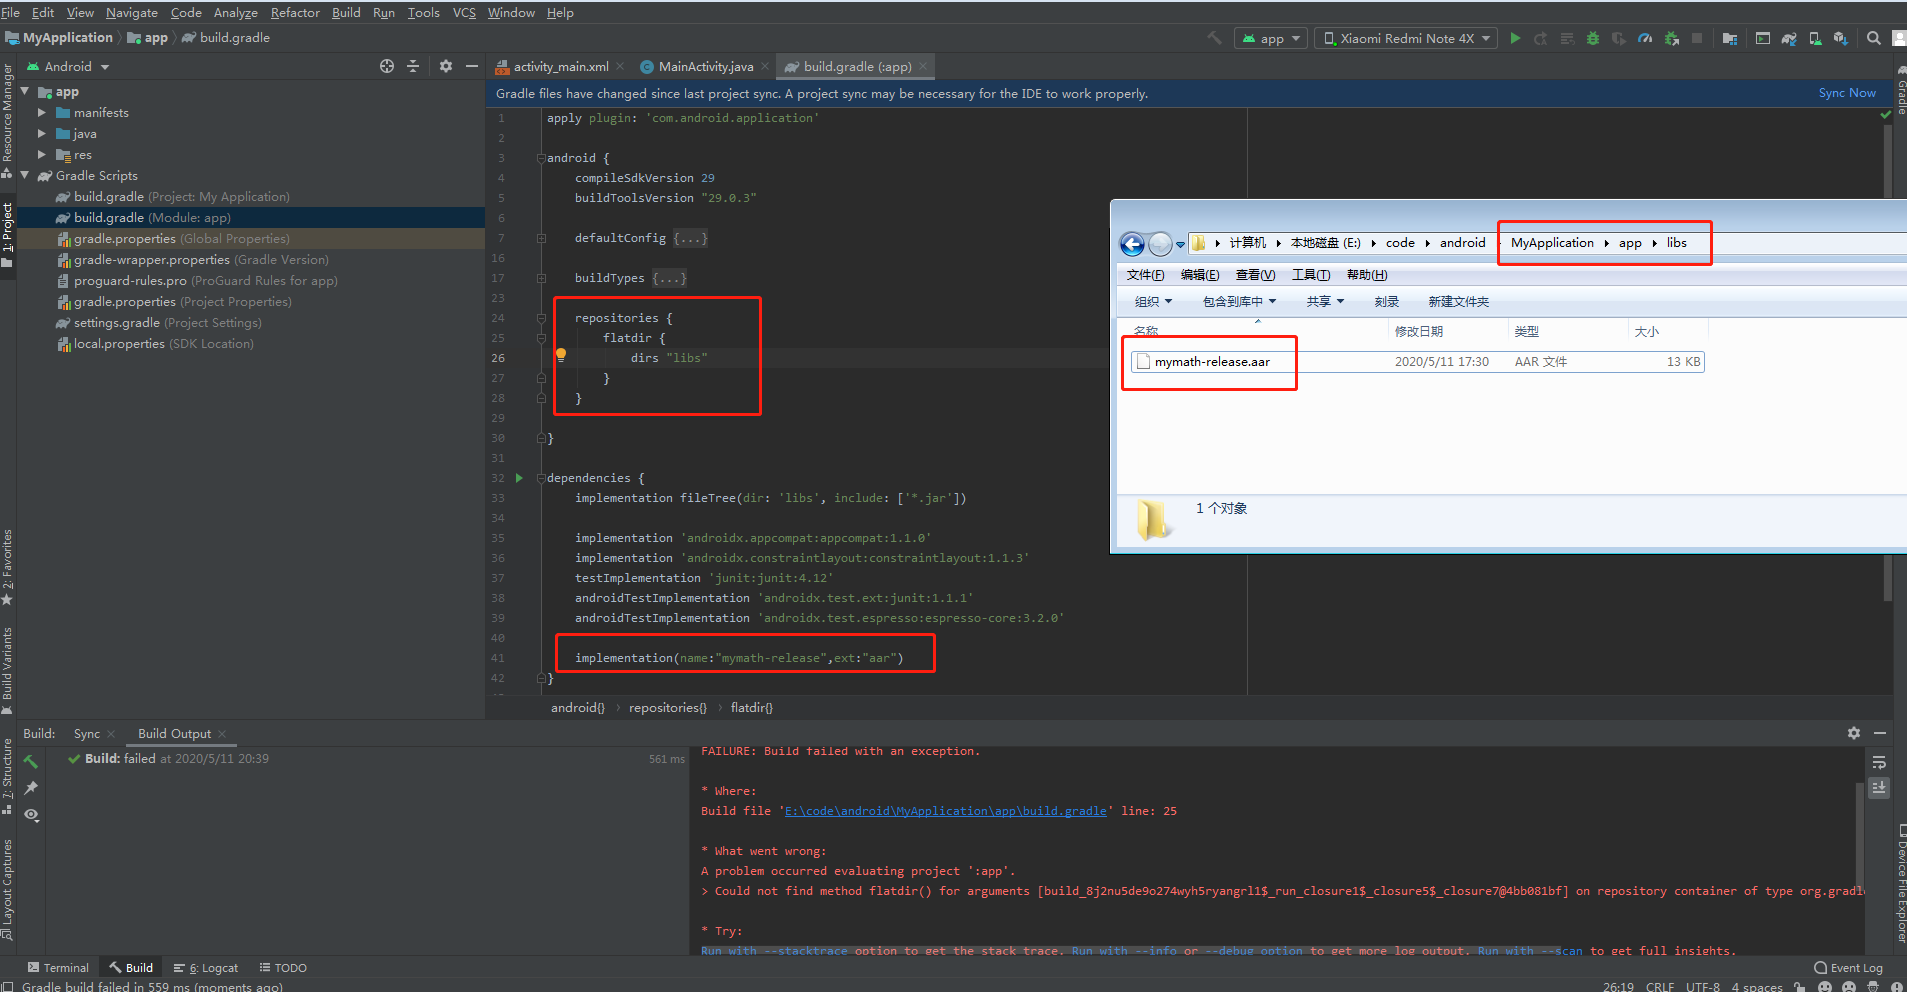Collapse the Gradle Scripts node
Screen dimensions: 1907x992
(25, 175)
